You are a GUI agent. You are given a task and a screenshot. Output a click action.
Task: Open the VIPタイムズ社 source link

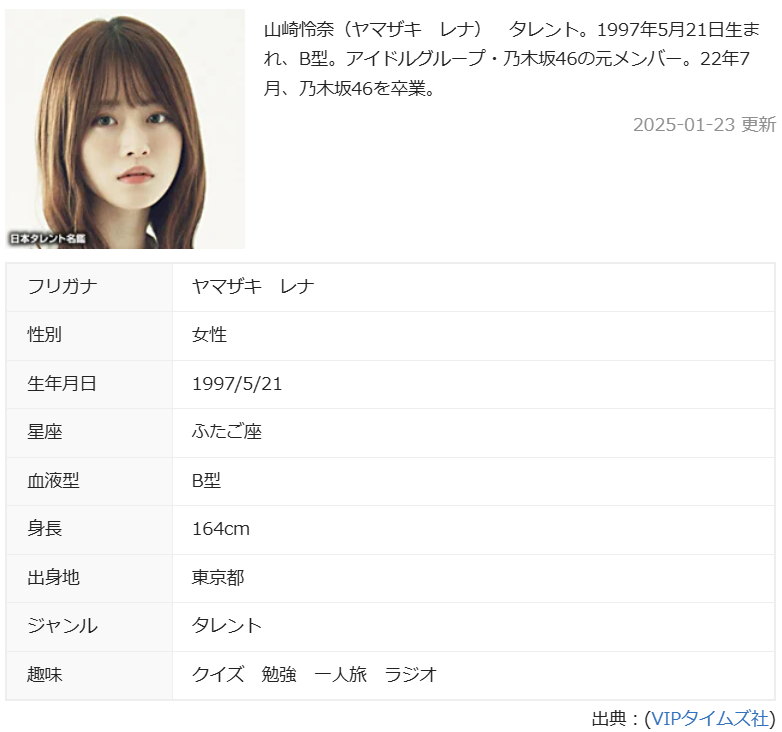[710, 719]
